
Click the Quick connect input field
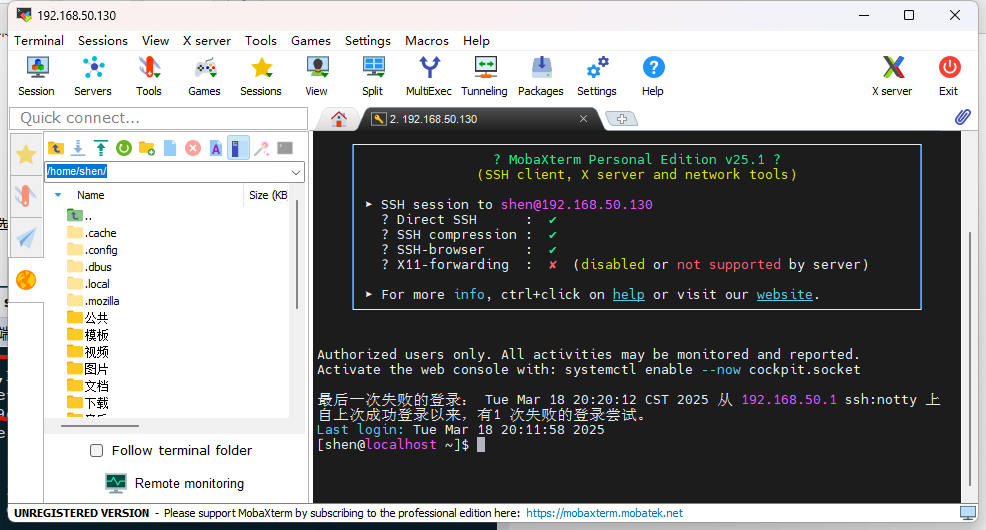pos(158,118)
